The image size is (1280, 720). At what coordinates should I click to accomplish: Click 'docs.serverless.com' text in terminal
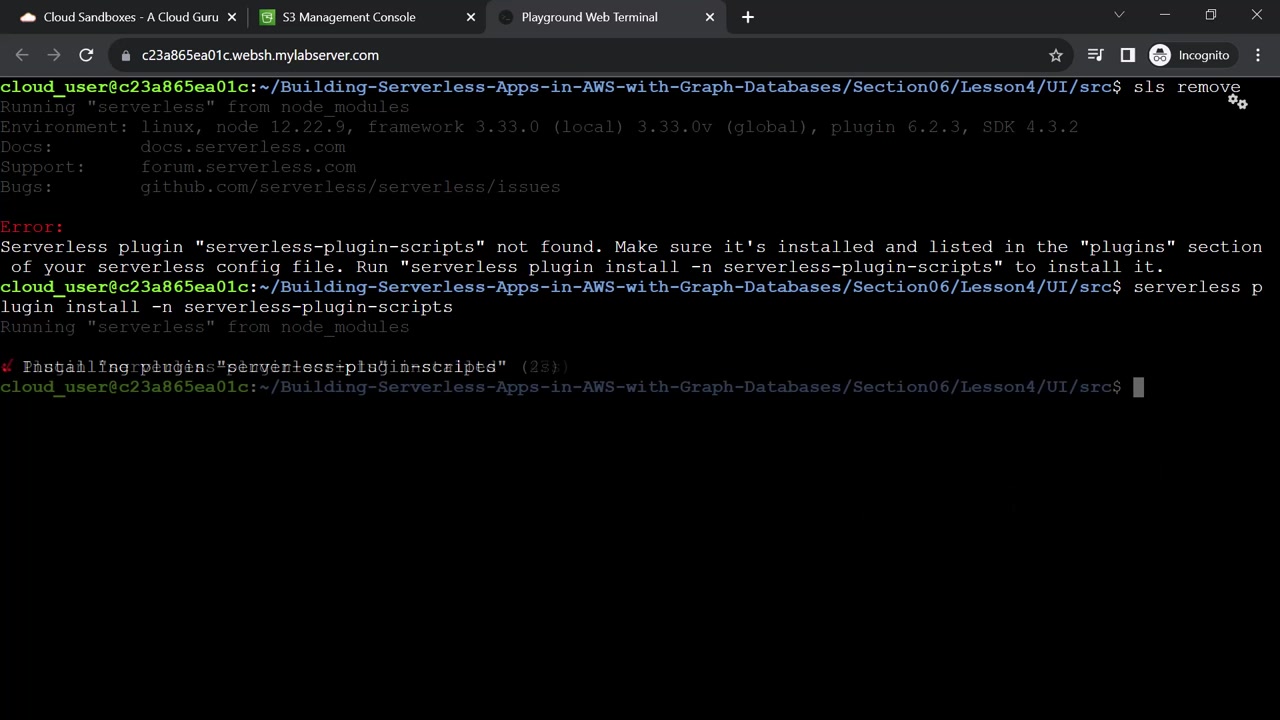pyautogui.click(x=243, y=147)
